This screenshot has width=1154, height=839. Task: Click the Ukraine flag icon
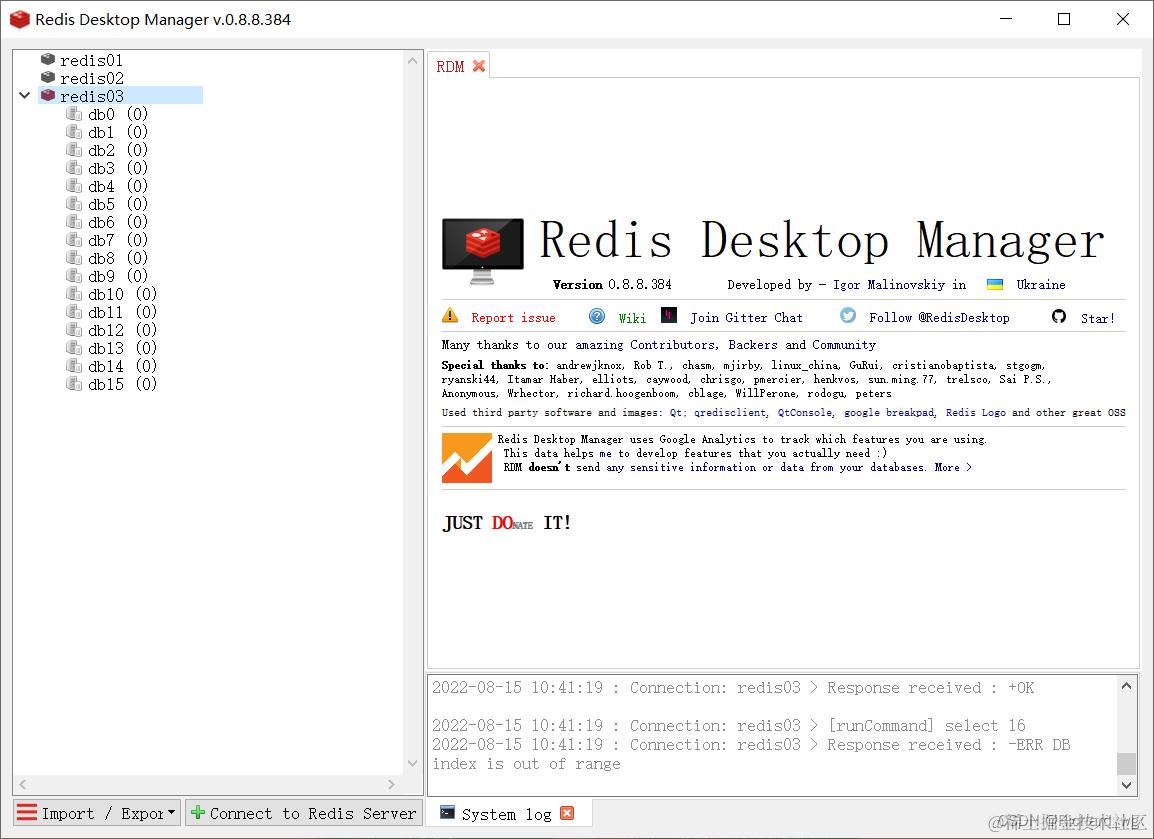(995, 285)
